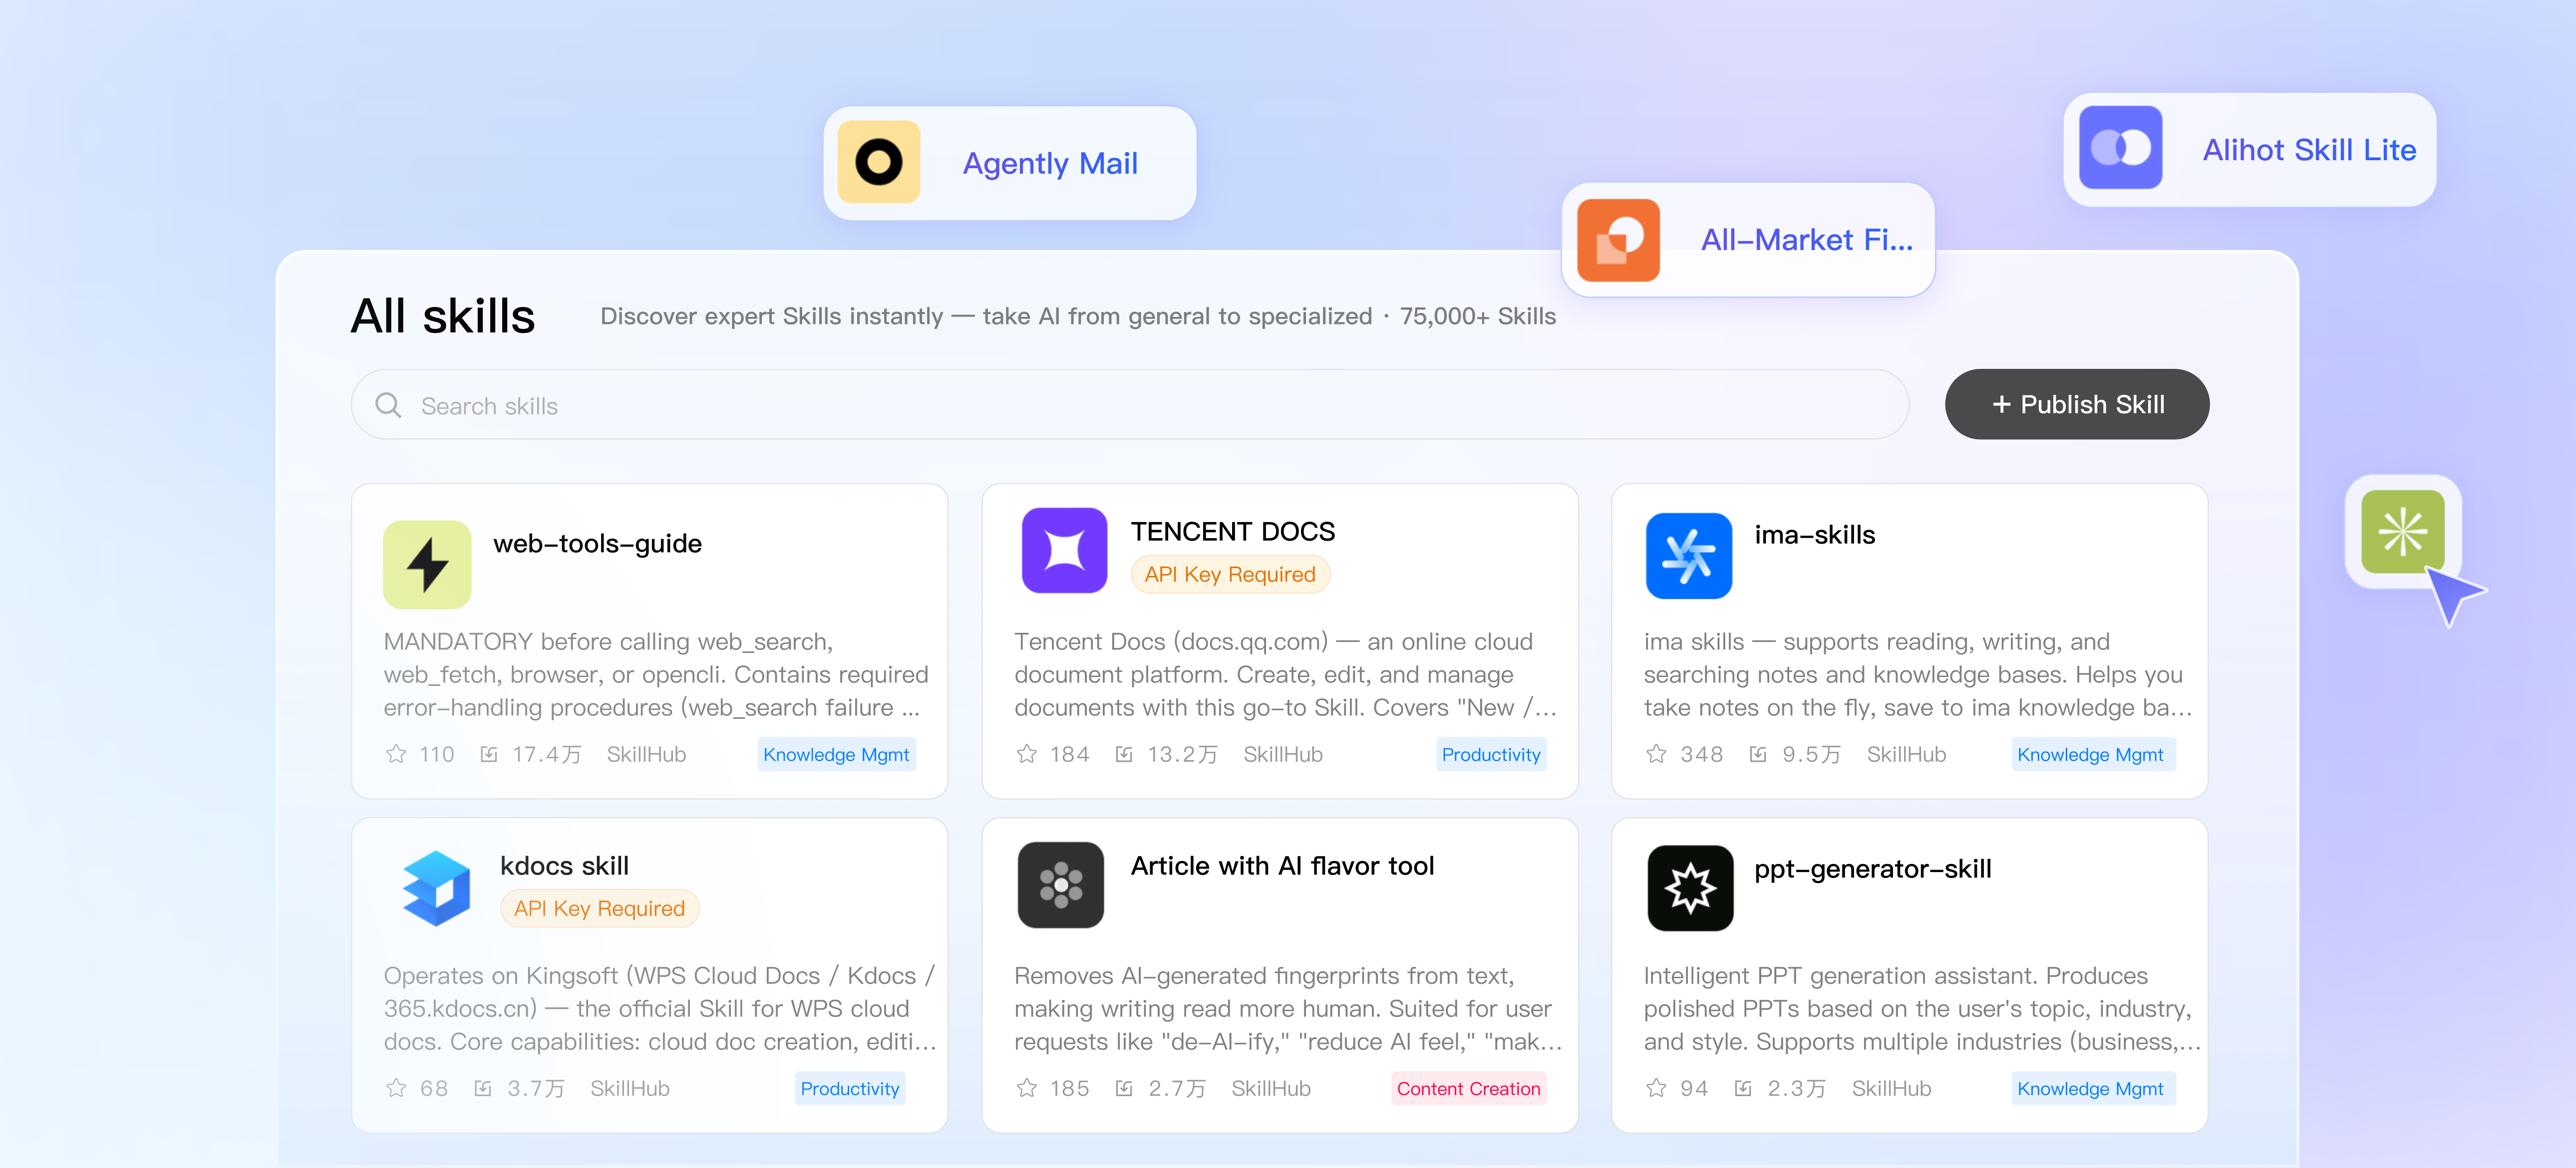
Task: Click the description starting 'ima skills — supports reading'
Action: click(x=1918, y=674)
